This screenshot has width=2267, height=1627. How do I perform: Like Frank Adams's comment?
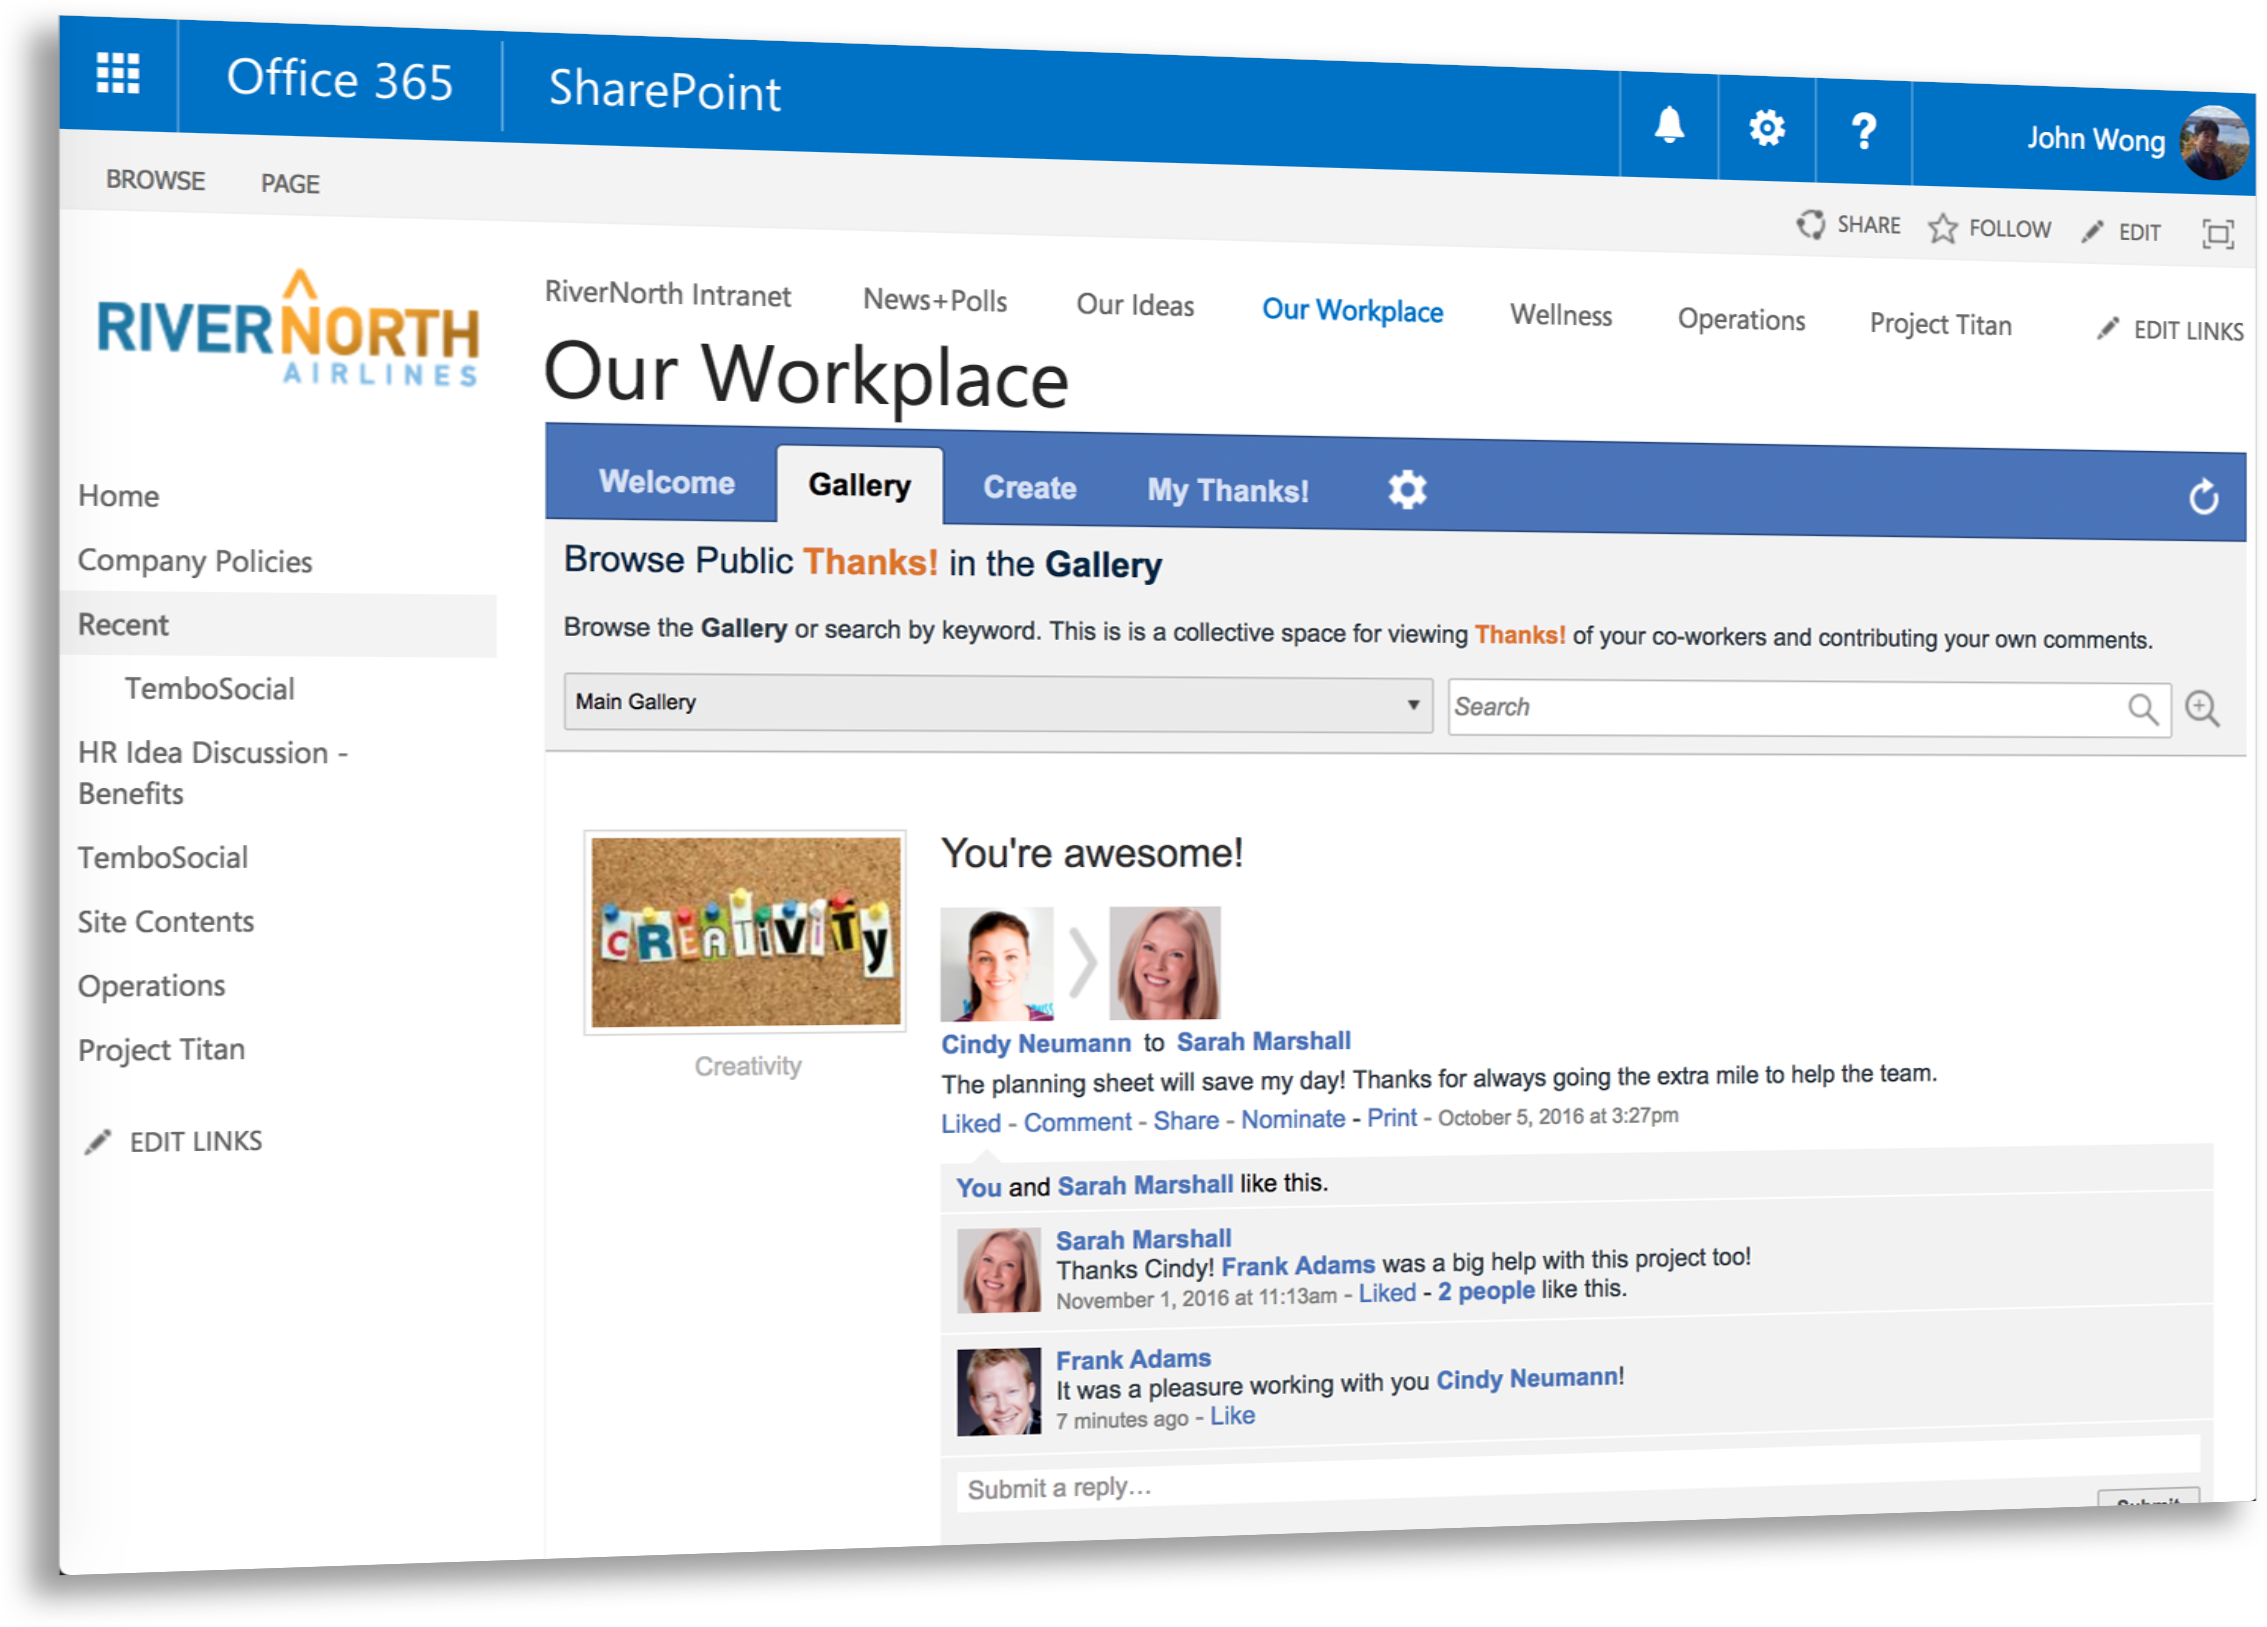[x=1231, y=1416]
